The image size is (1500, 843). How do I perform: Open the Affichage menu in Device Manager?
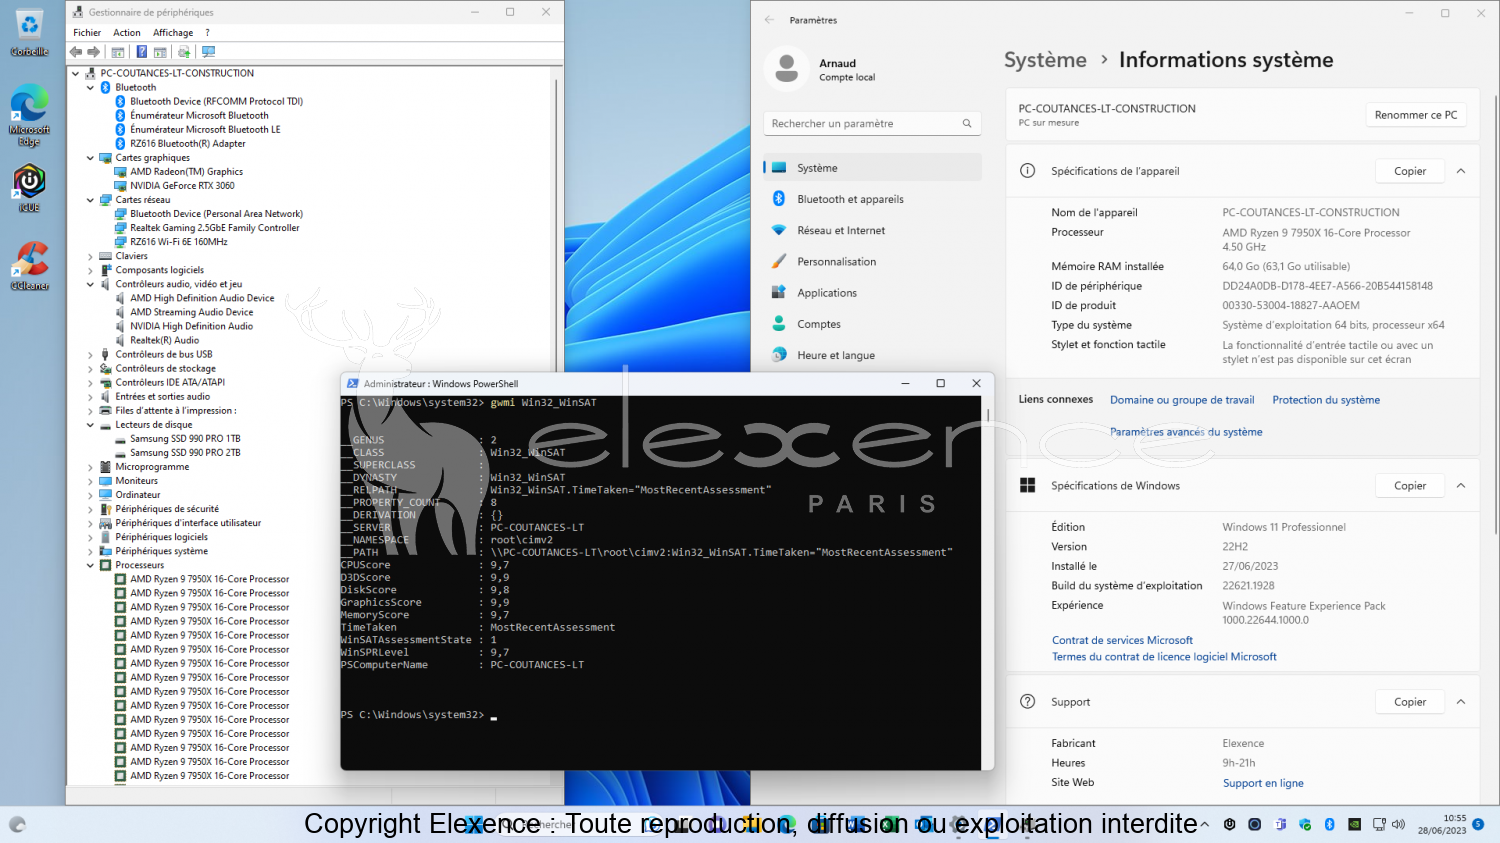tap(173, 33)
